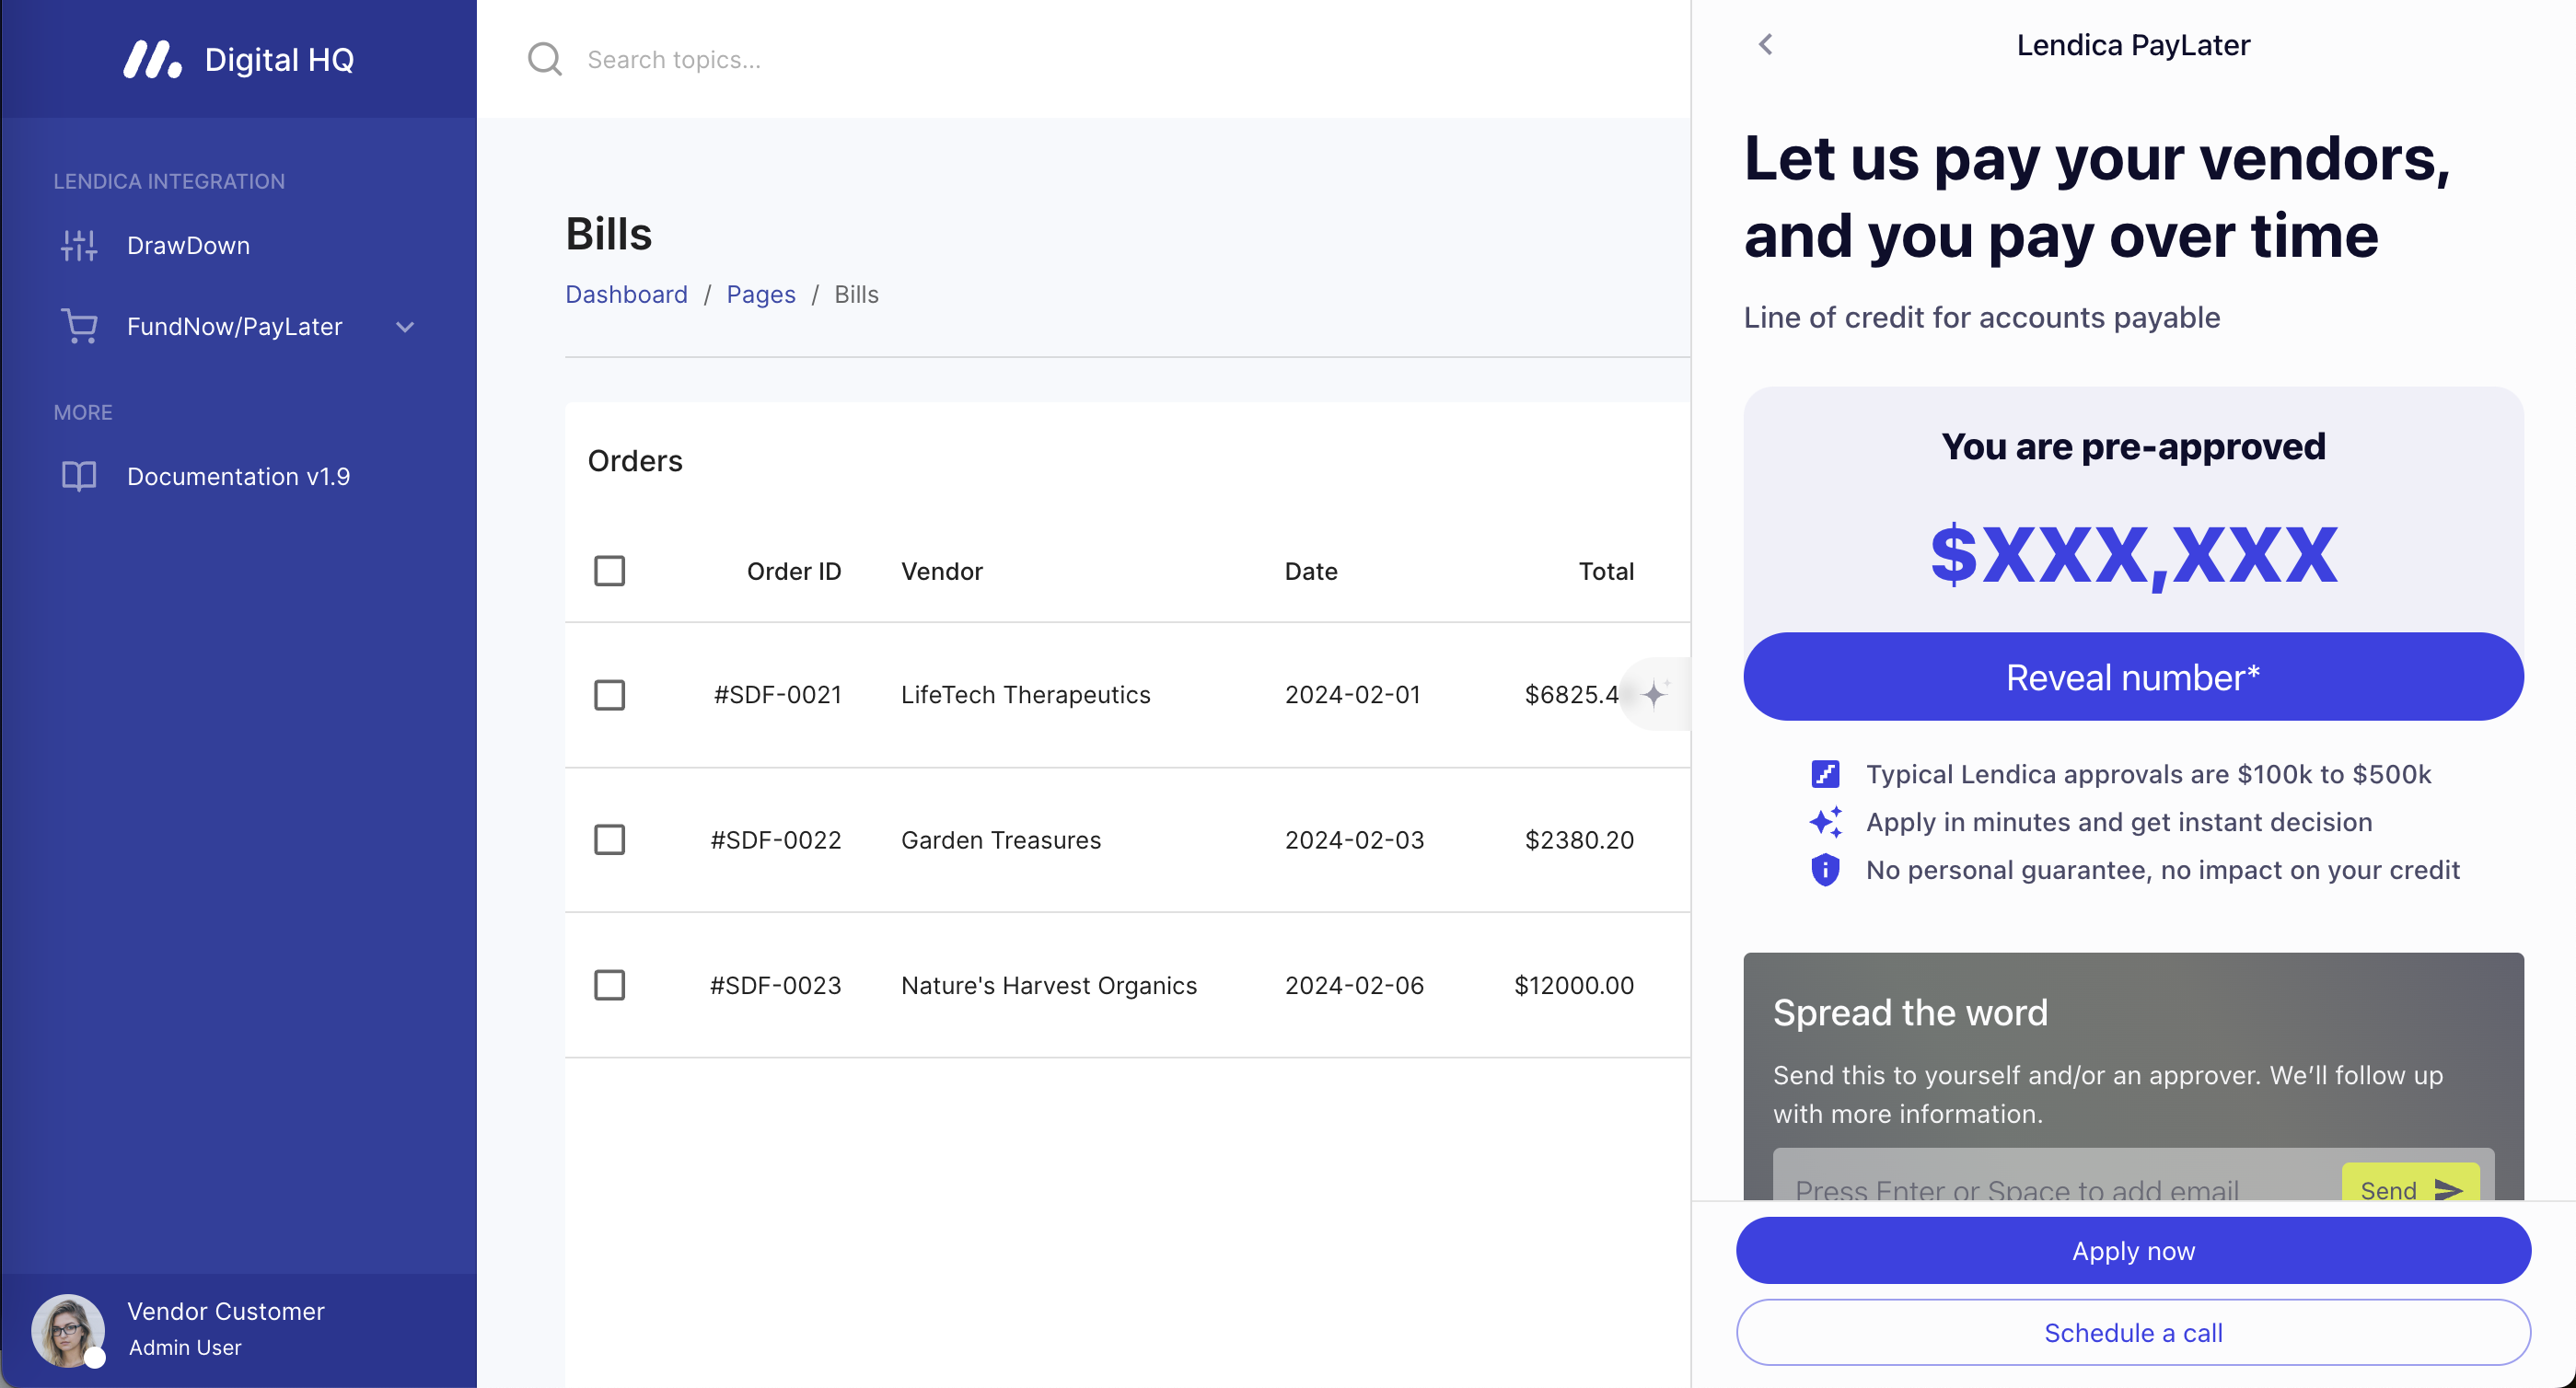Click the search magnifier icon

(x=544, y=59)
